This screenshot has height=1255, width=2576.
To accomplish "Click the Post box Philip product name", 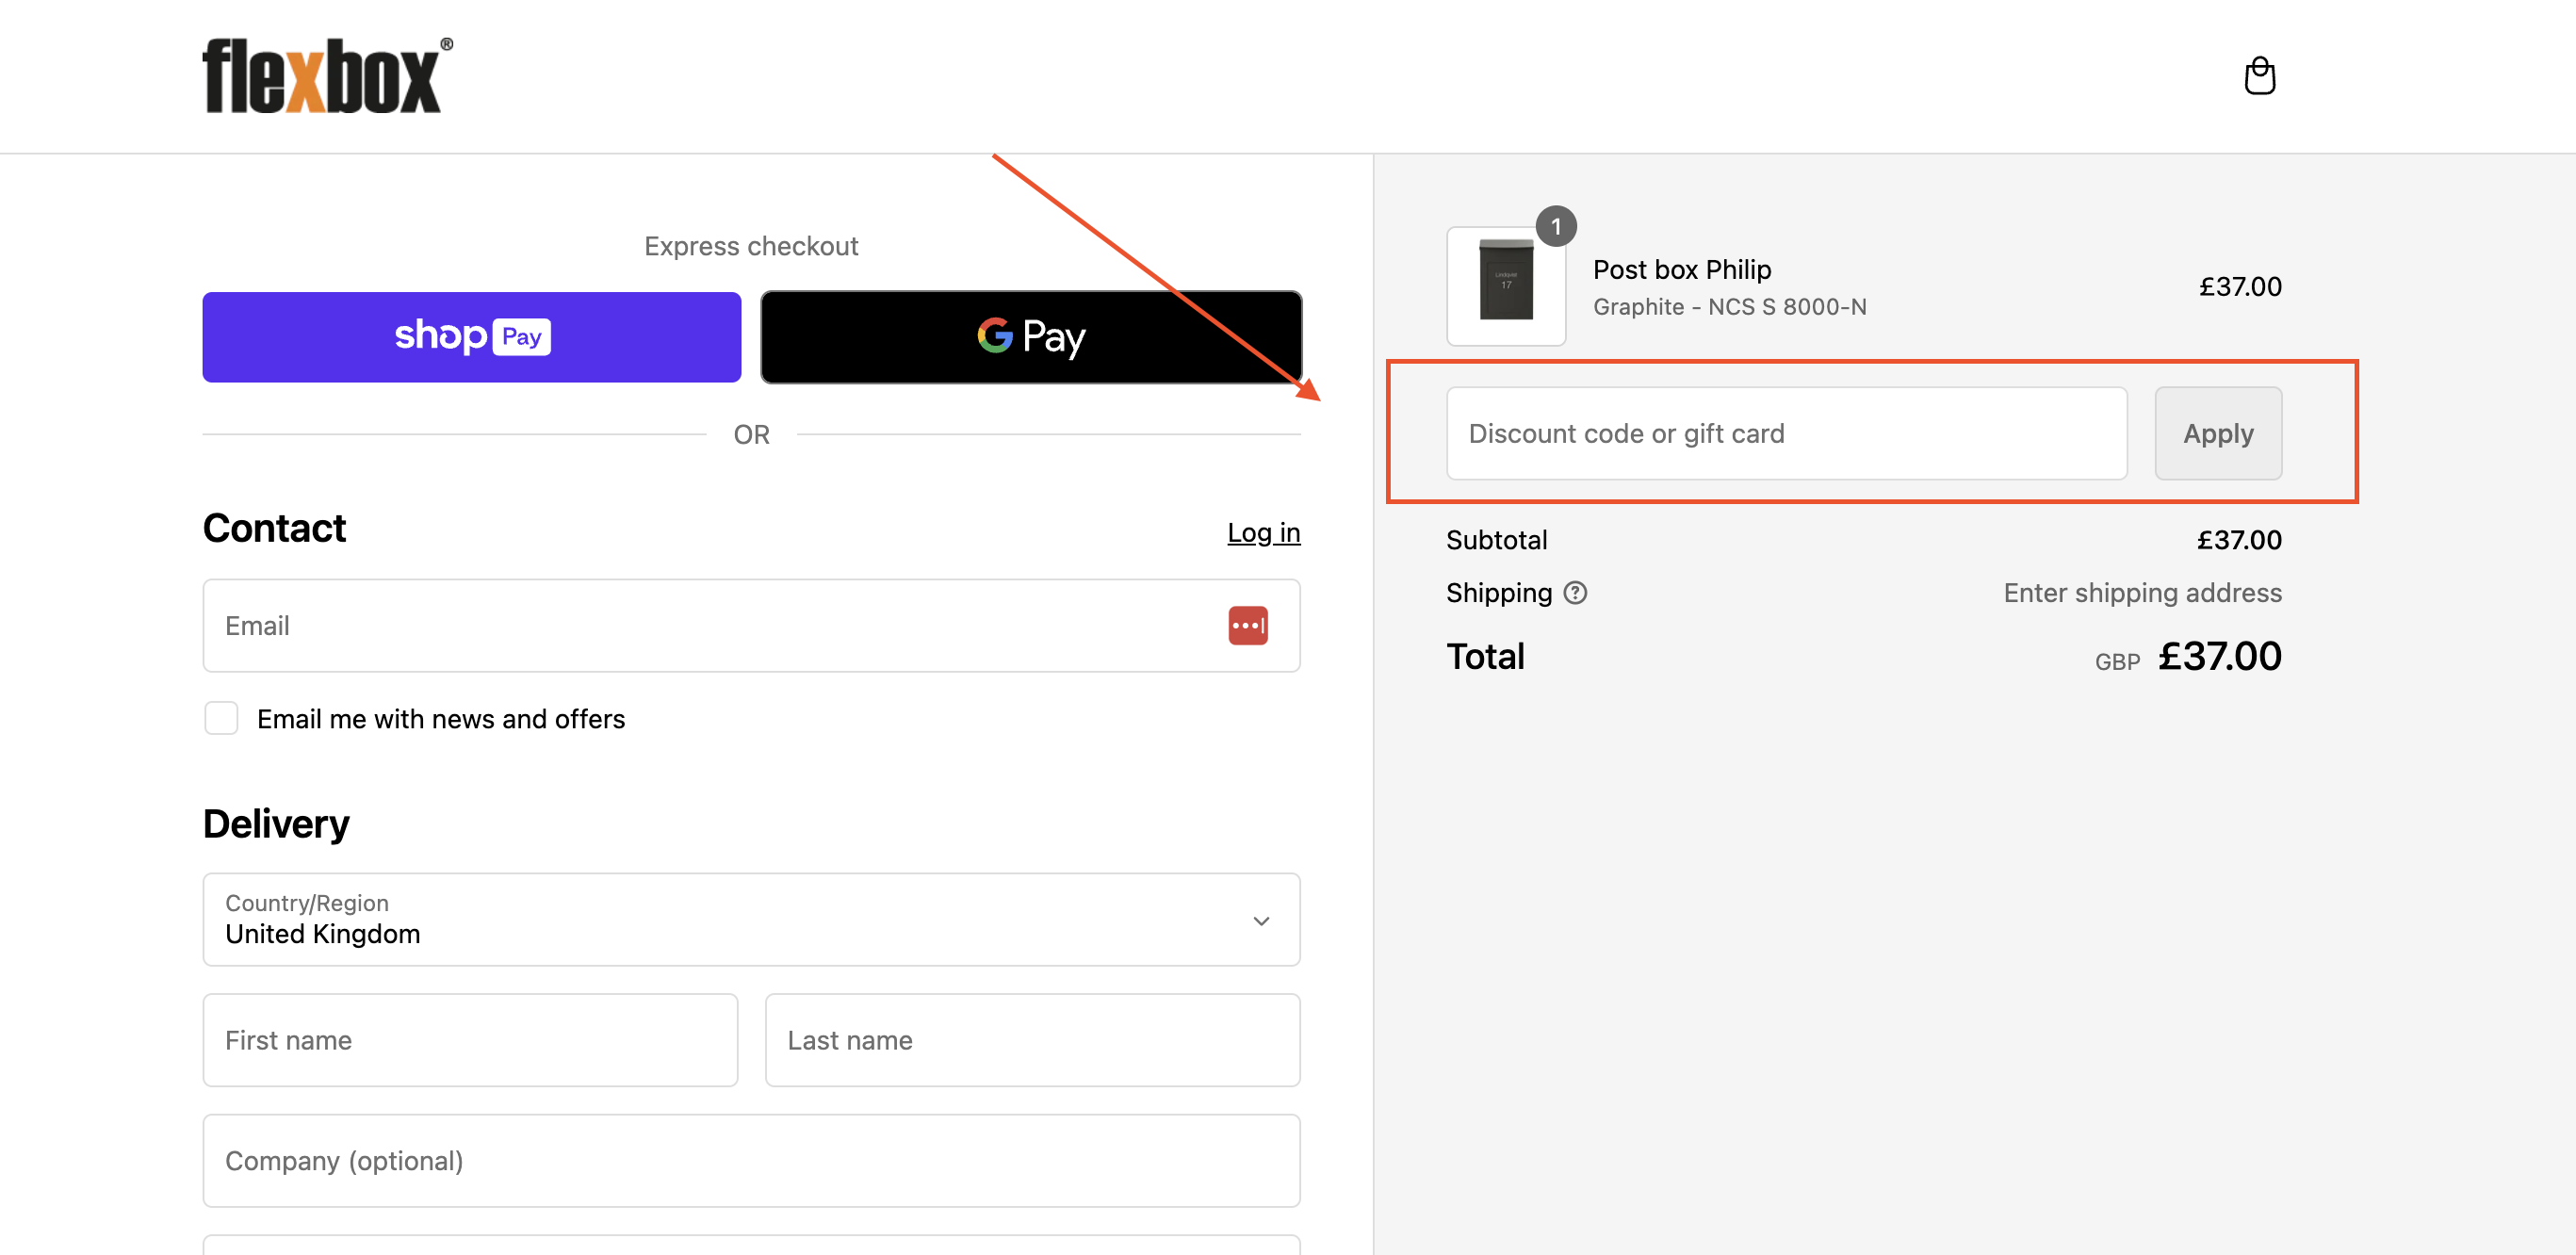I will click(1681, 269).
